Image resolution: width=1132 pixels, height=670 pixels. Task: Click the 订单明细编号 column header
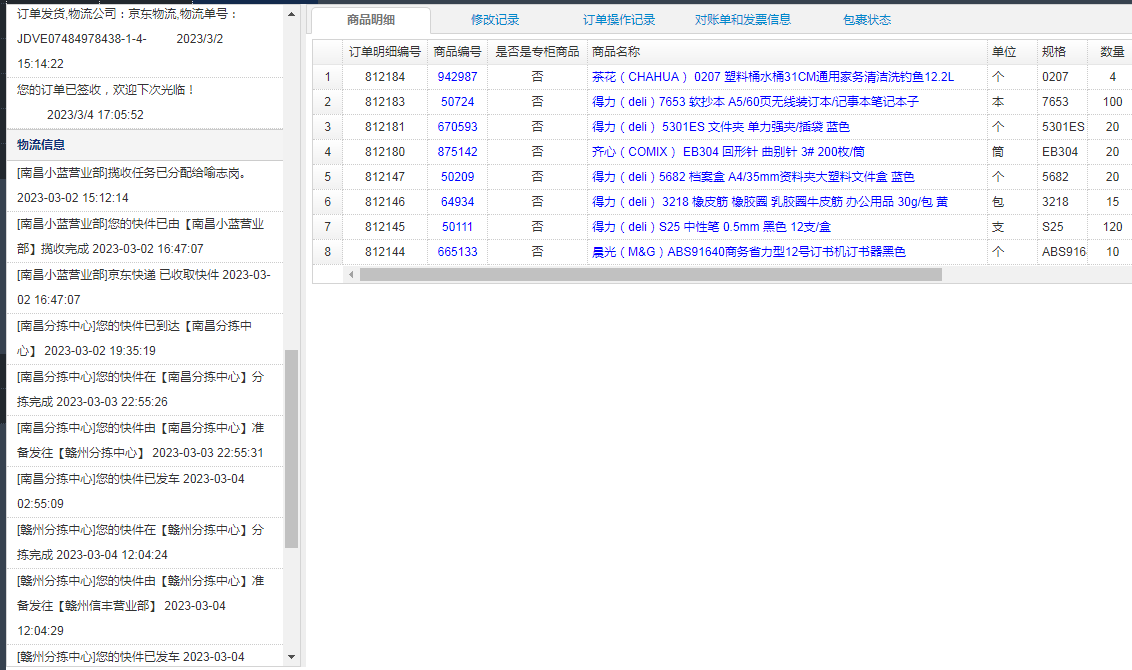(385, 52)
